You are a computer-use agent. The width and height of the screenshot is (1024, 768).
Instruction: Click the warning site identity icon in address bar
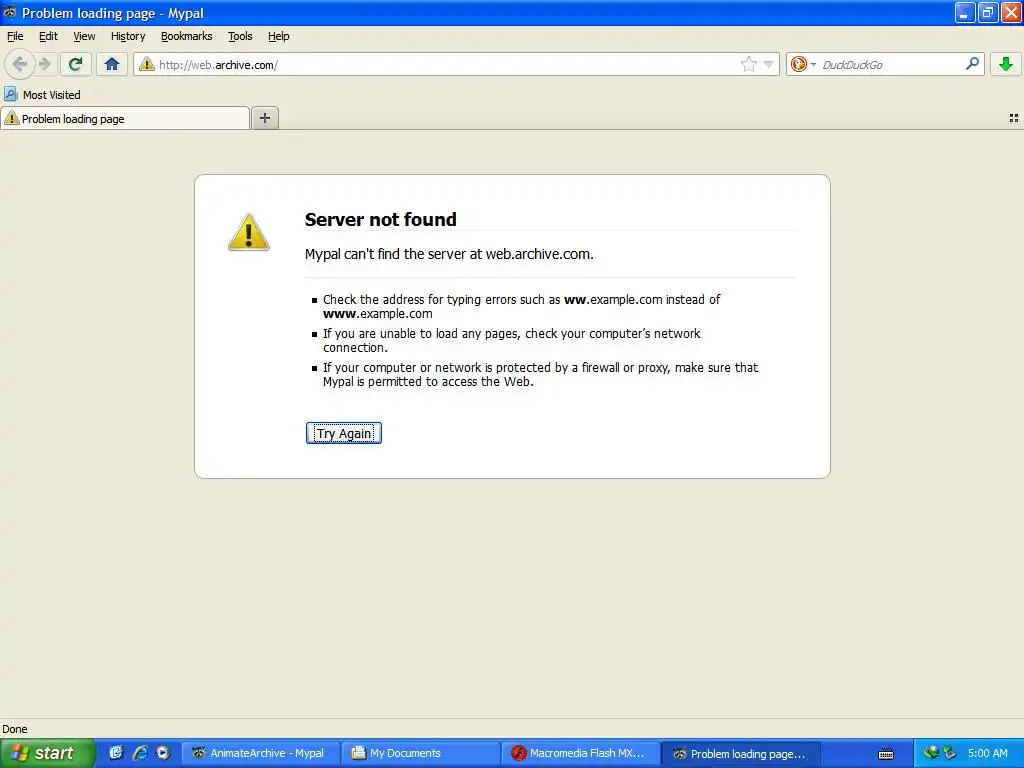(147, 64)
